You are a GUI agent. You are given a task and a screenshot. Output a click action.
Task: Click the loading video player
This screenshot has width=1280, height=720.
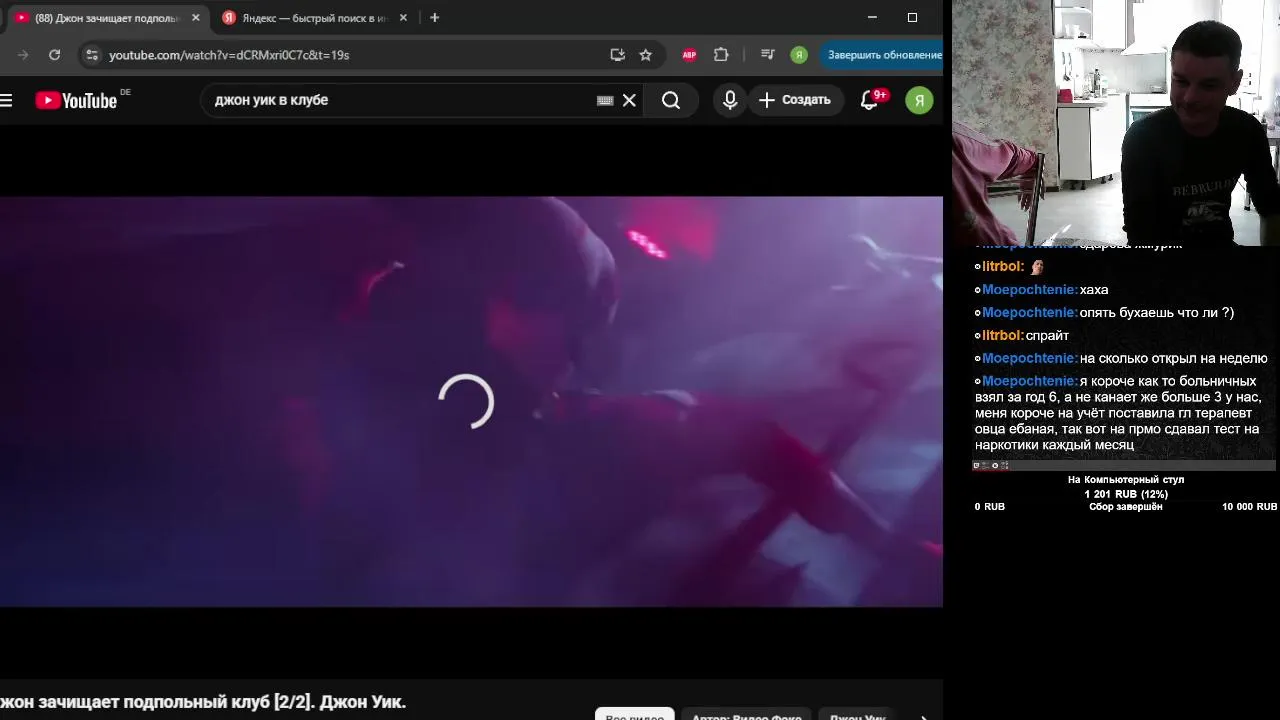coord(471,401)
